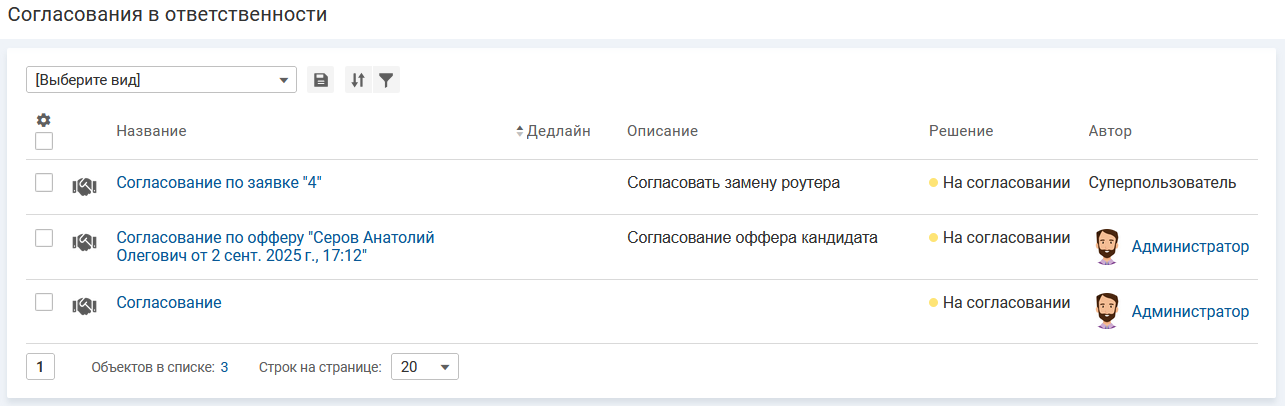
Task: Click Администратор avatar in the last row
Action: 1106,311
